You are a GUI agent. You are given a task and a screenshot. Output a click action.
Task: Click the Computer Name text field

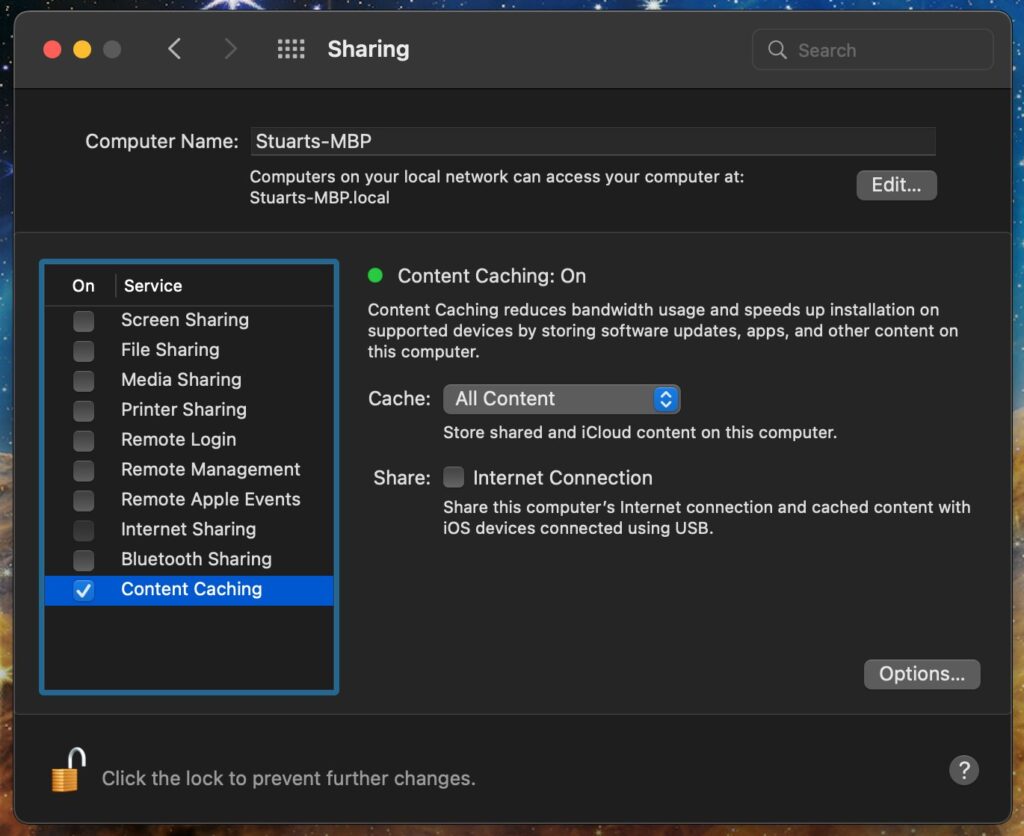coord(593,142)
